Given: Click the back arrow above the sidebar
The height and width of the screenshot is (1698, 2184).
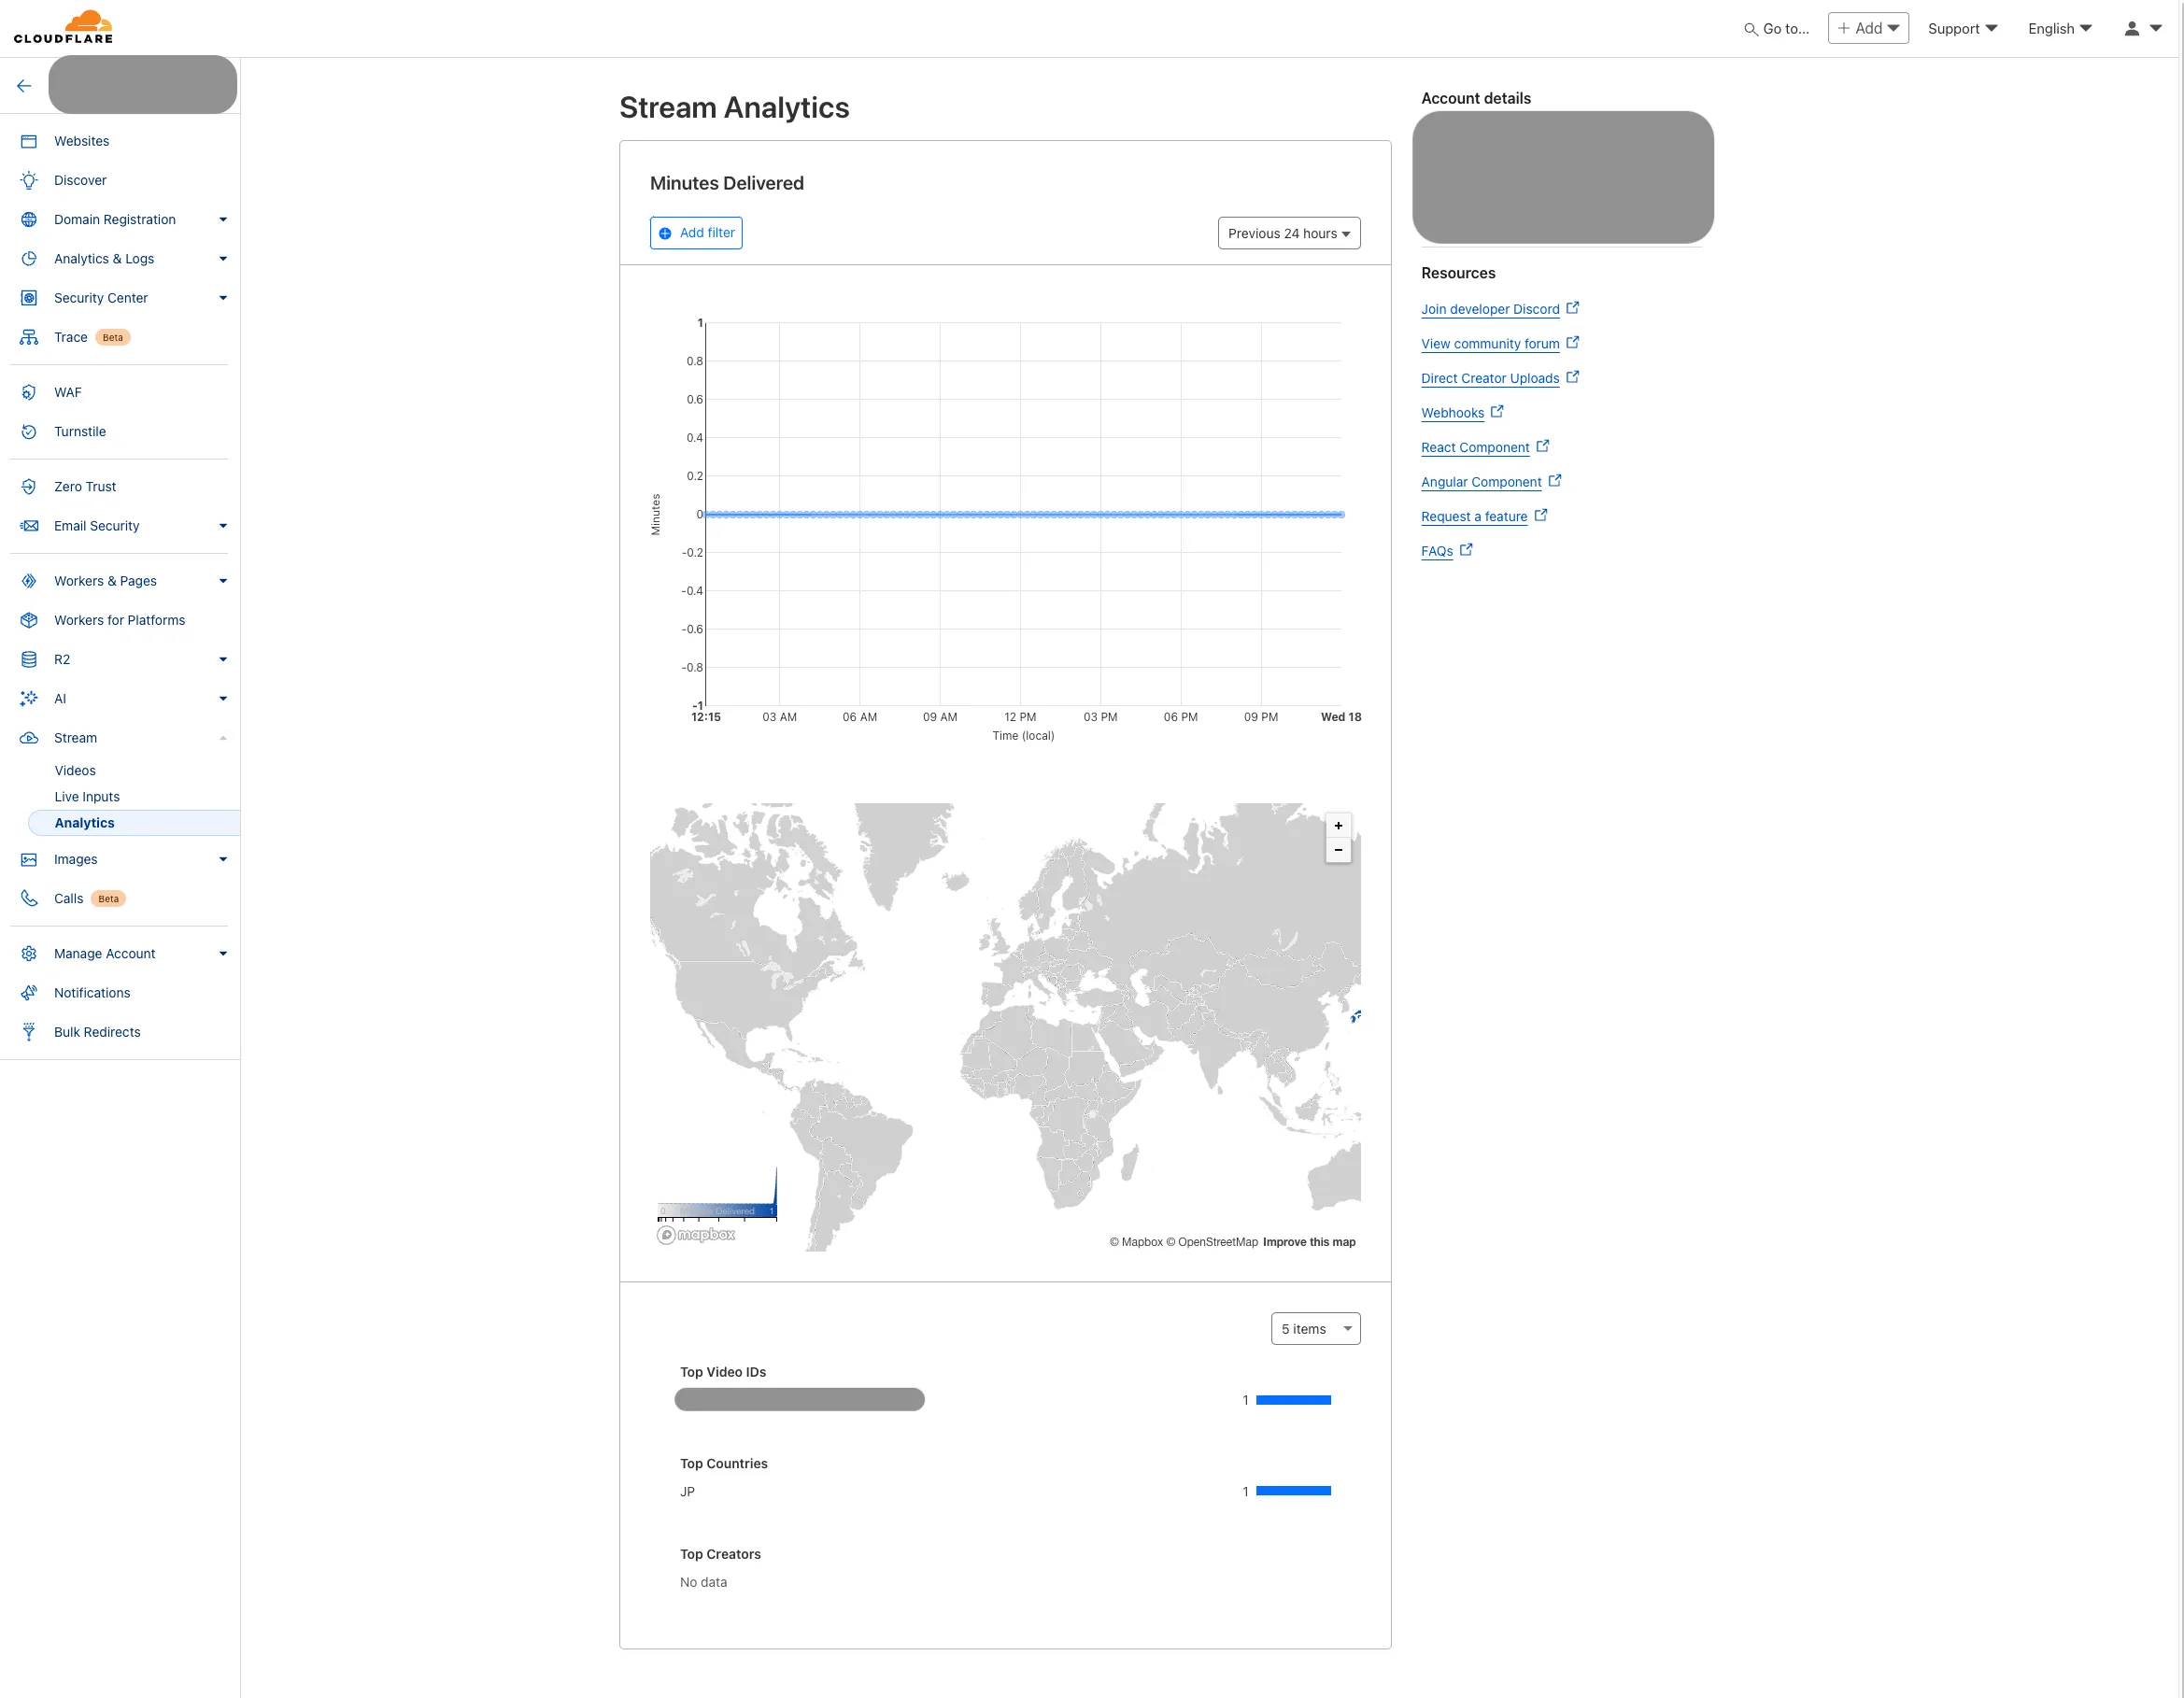Looking at the screenshot, I should [x=24, y=85].
